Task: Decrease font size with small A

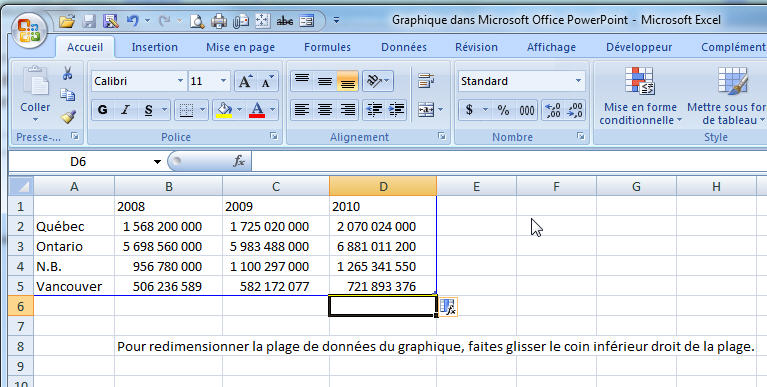Action: [x=268, y=81]
